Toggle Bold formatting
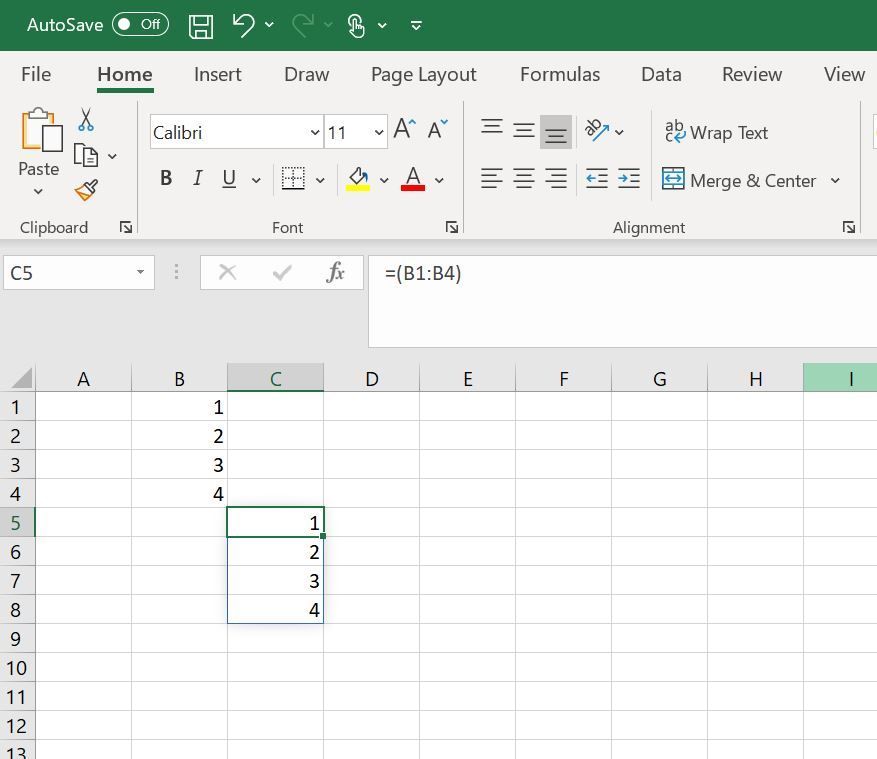This screenshot has width=877, height=759. click(166, 178)
